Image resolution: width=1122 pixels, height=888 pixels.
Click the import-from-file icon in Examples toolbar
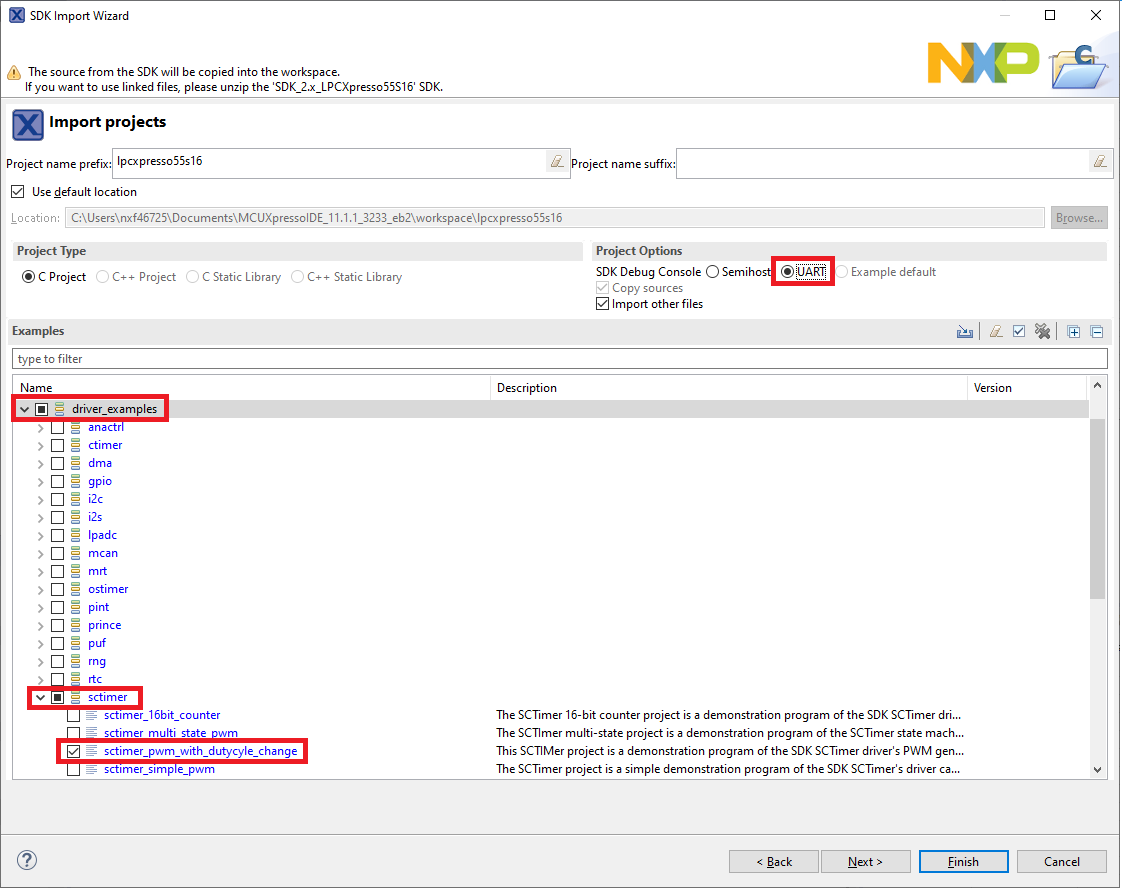coord(965,332)
